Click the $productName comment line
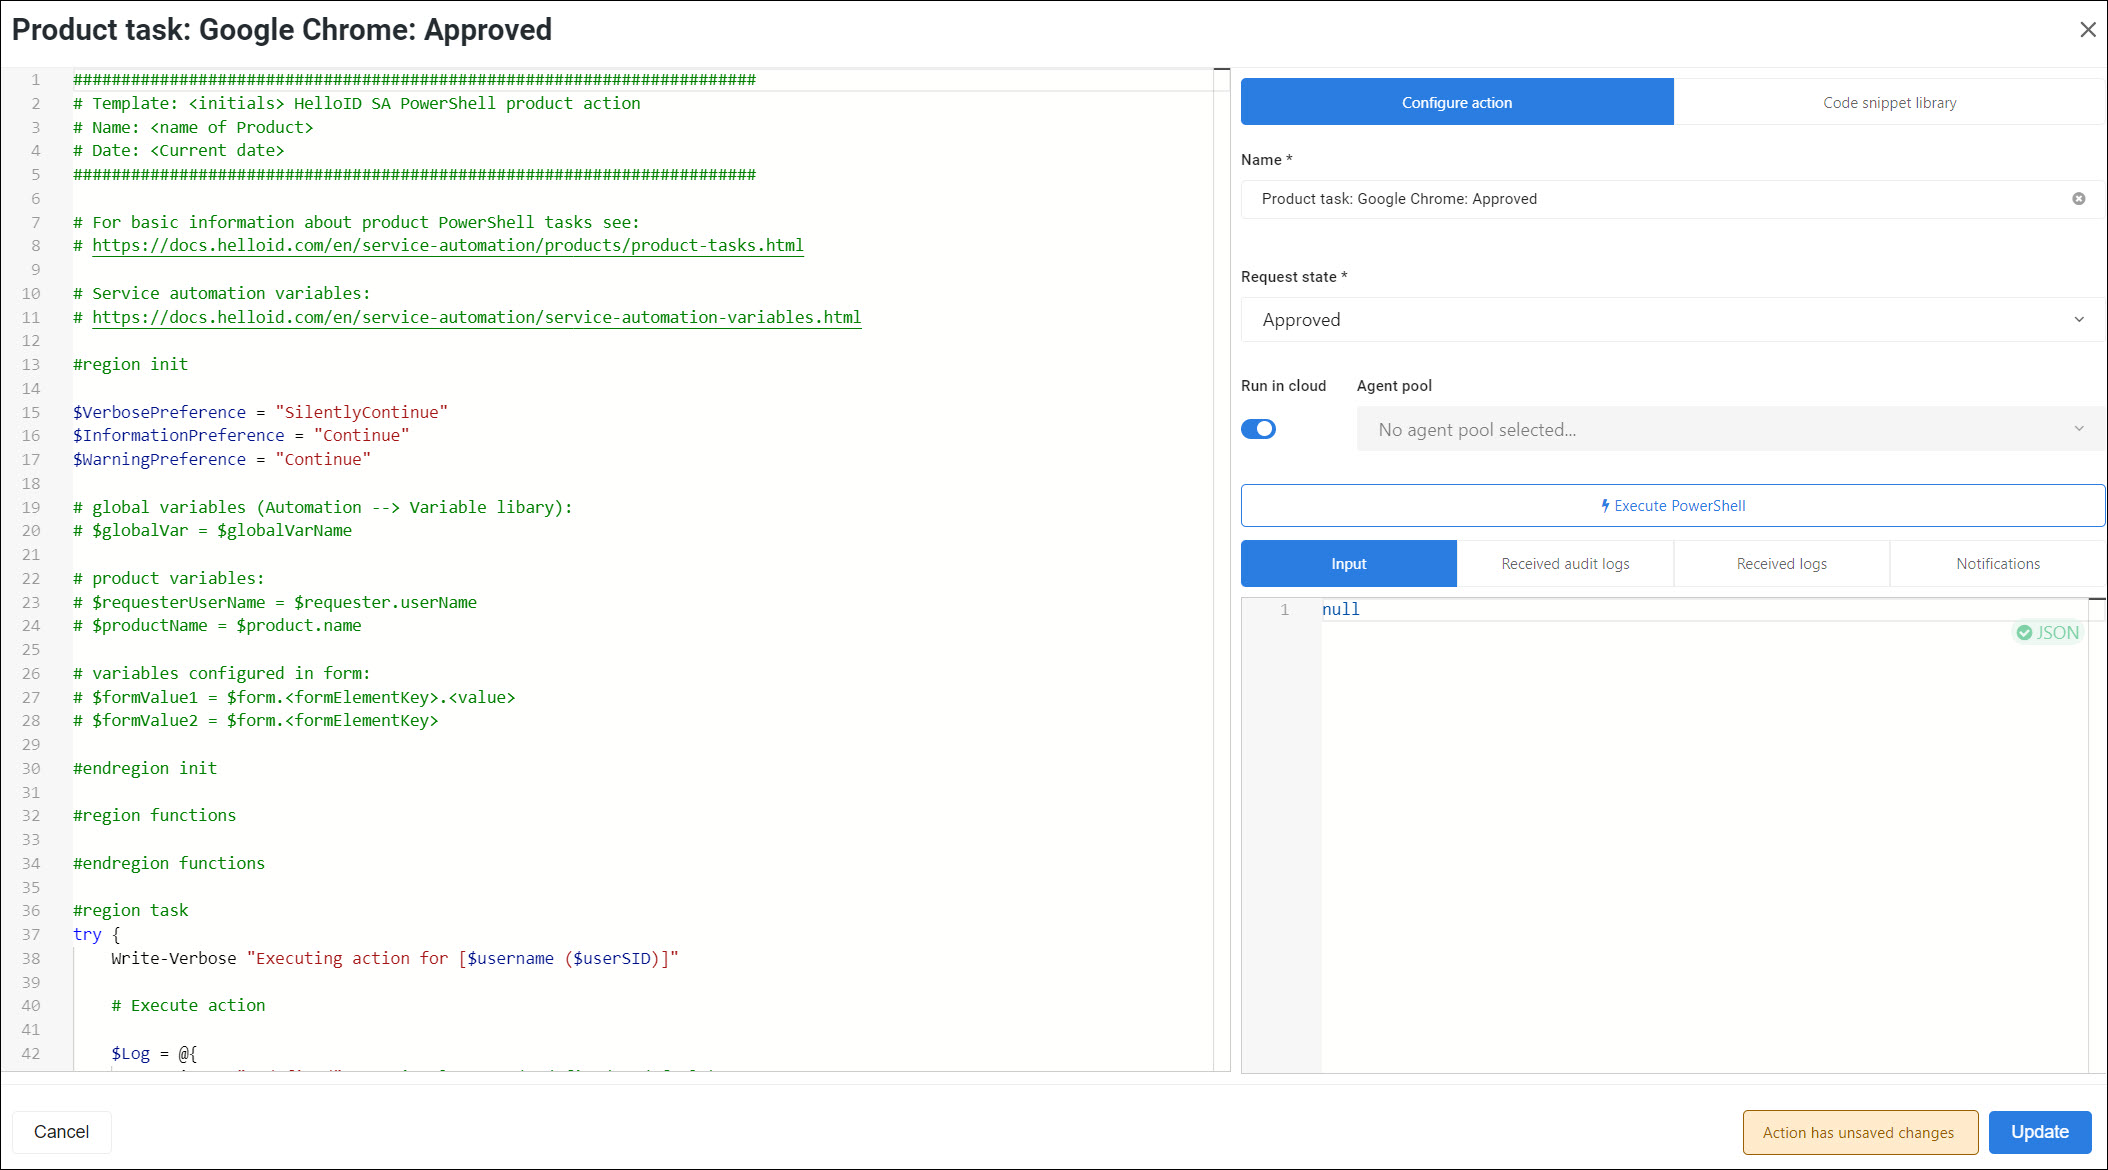The height and width of the screenshot is (1170, 2108). point(217,626)
